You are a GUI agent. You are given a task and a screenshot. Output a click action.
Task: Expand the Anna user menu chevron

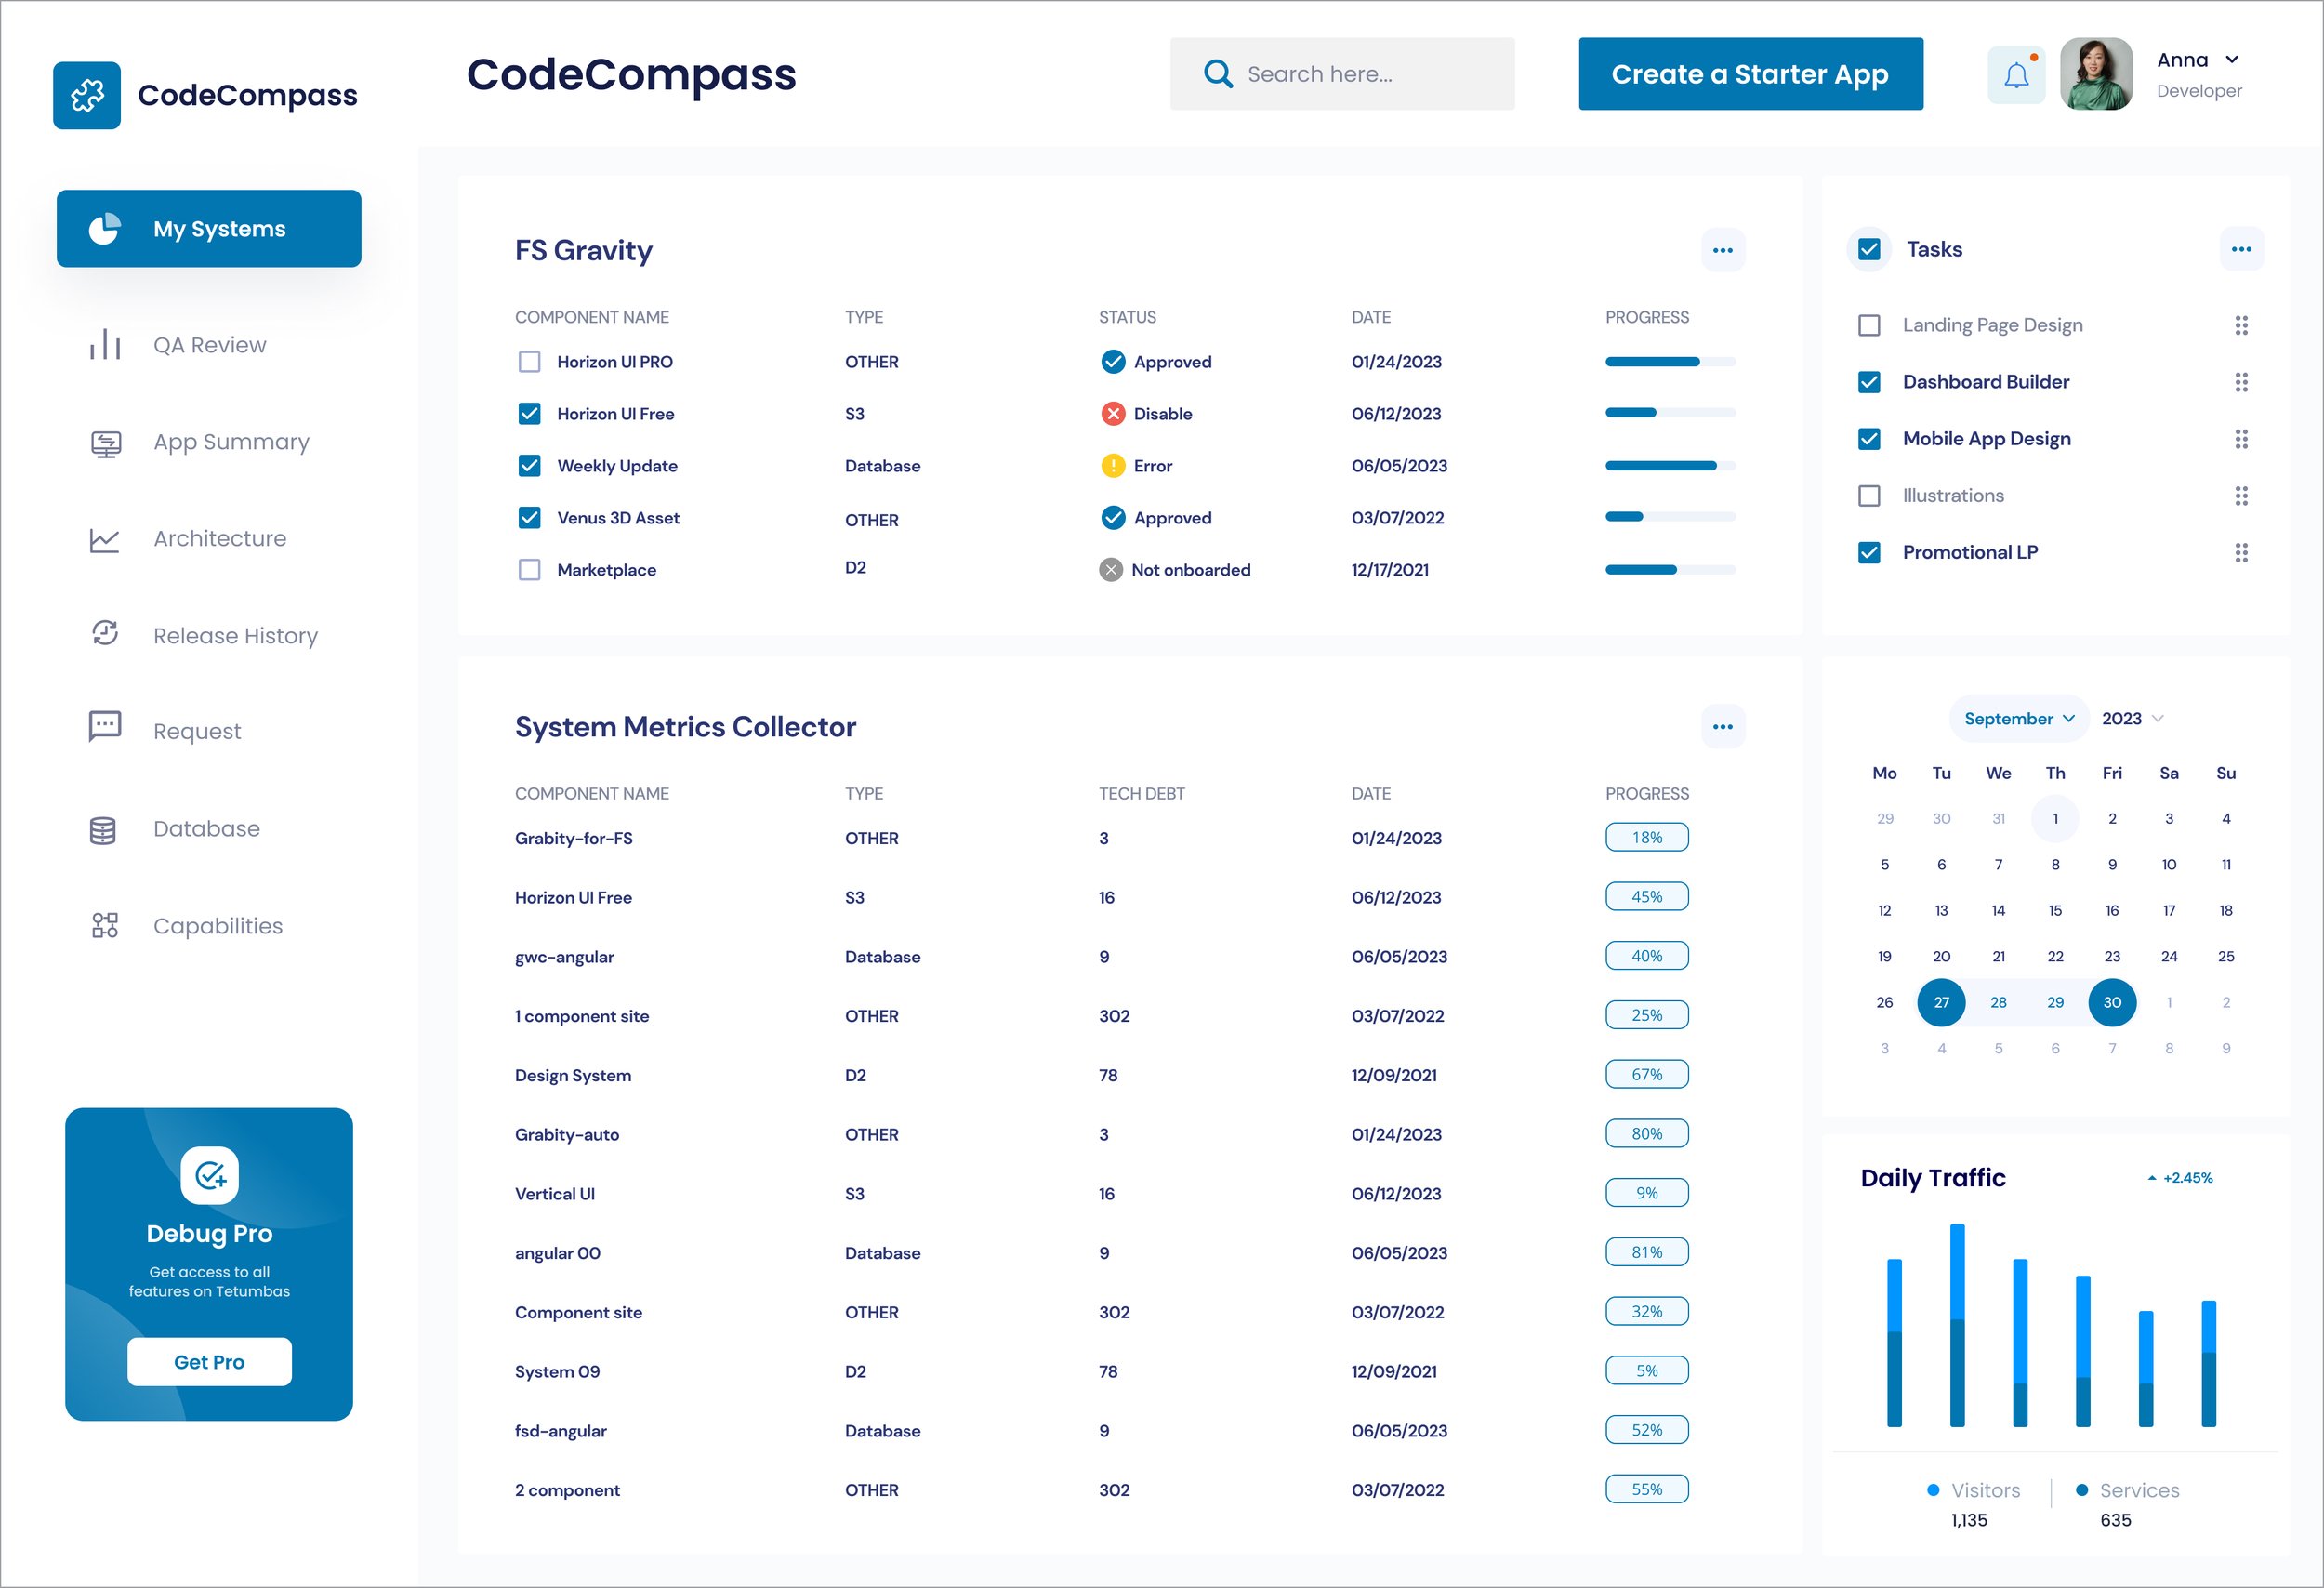pyautogui.click(x=2232, y=60)
